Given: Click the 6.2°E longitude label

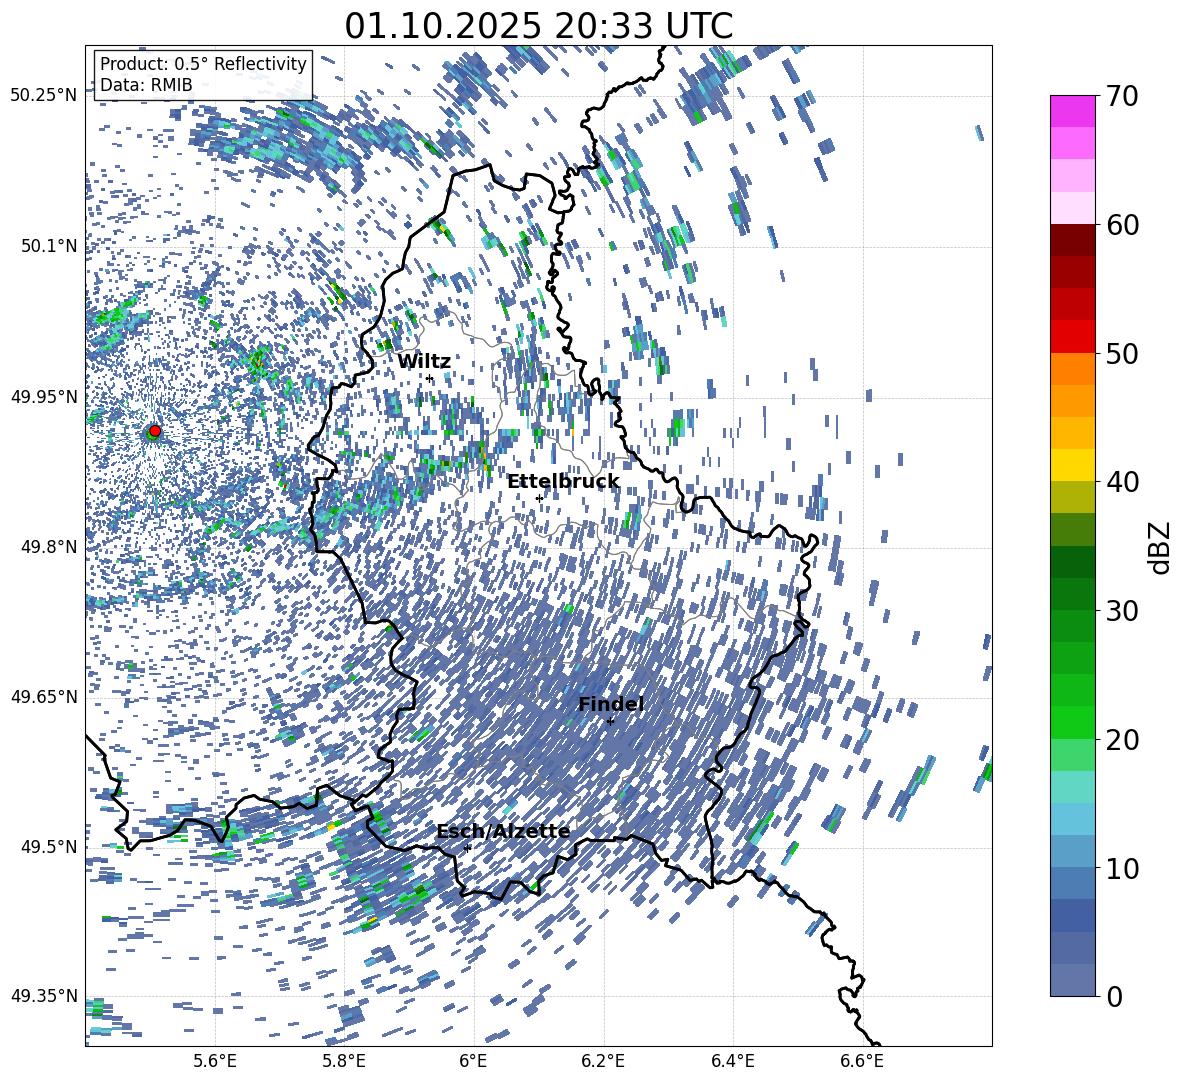Looking at the screenshot, I should pos(603,1061).
